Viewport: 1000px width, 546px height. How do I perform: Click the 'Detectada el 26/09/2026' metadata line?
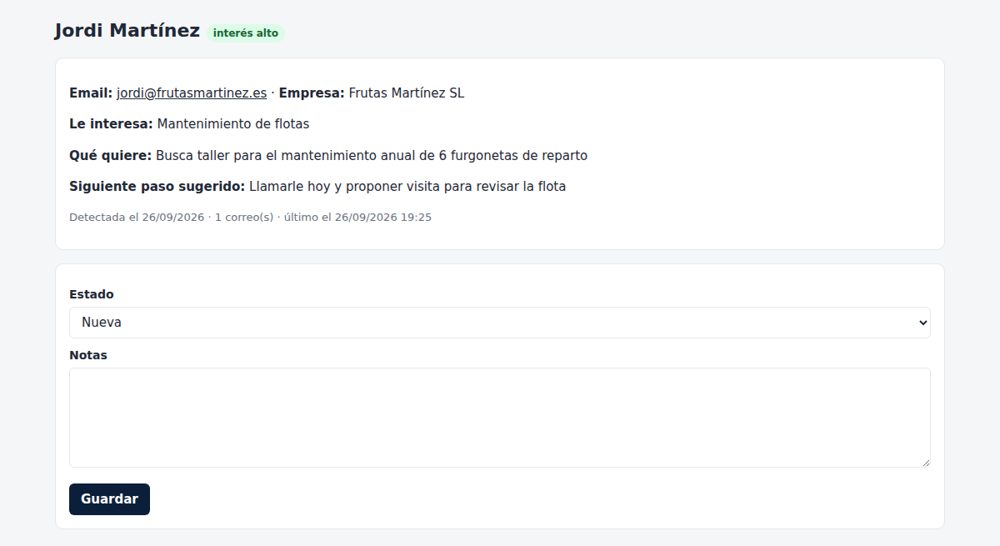(x=250, y=218)
